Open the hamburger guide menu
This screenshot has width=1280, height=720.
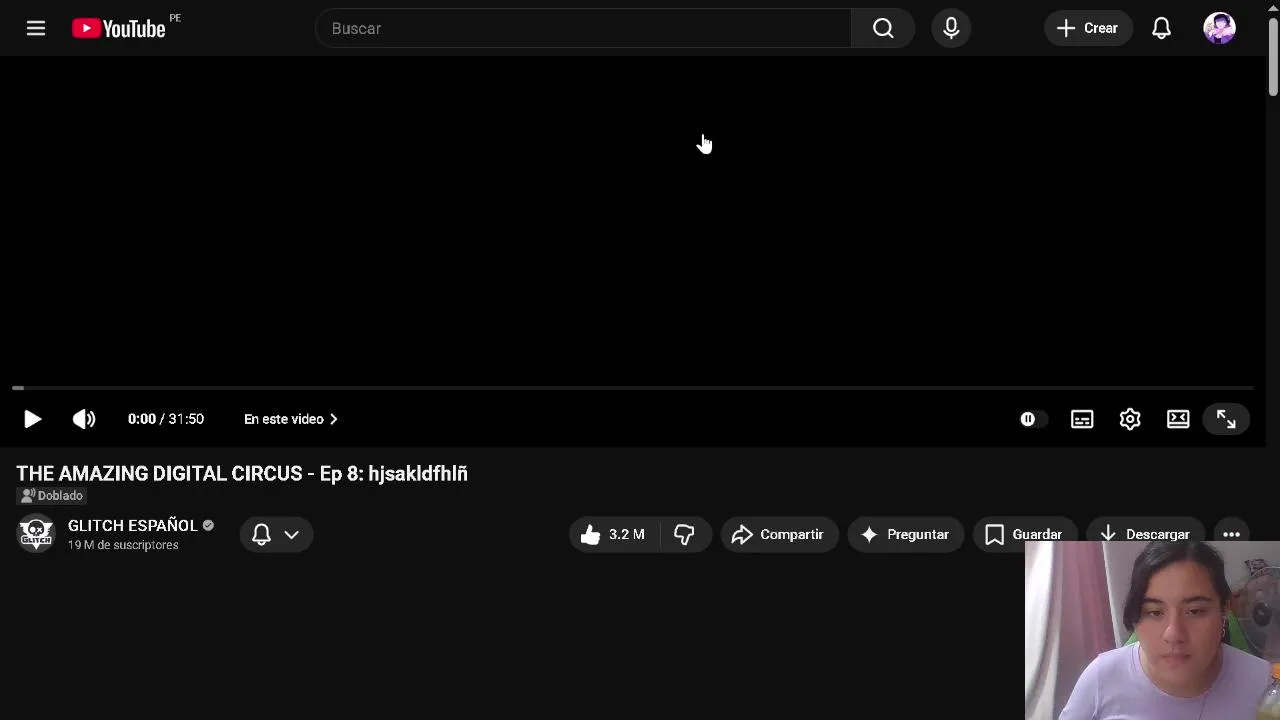click(36, 28)
